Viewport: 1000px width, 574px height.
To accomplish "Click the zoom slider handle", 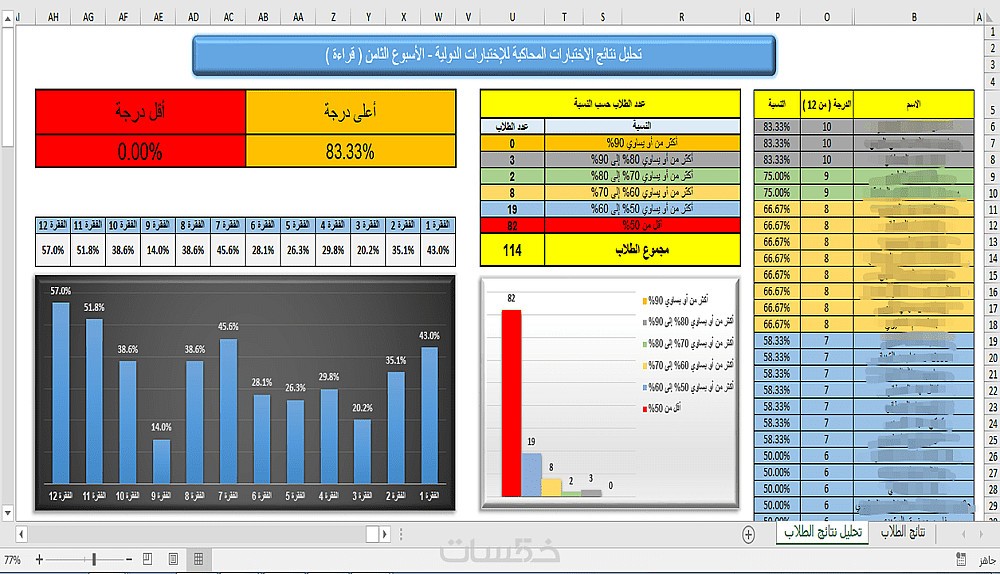I will (94, 559).
